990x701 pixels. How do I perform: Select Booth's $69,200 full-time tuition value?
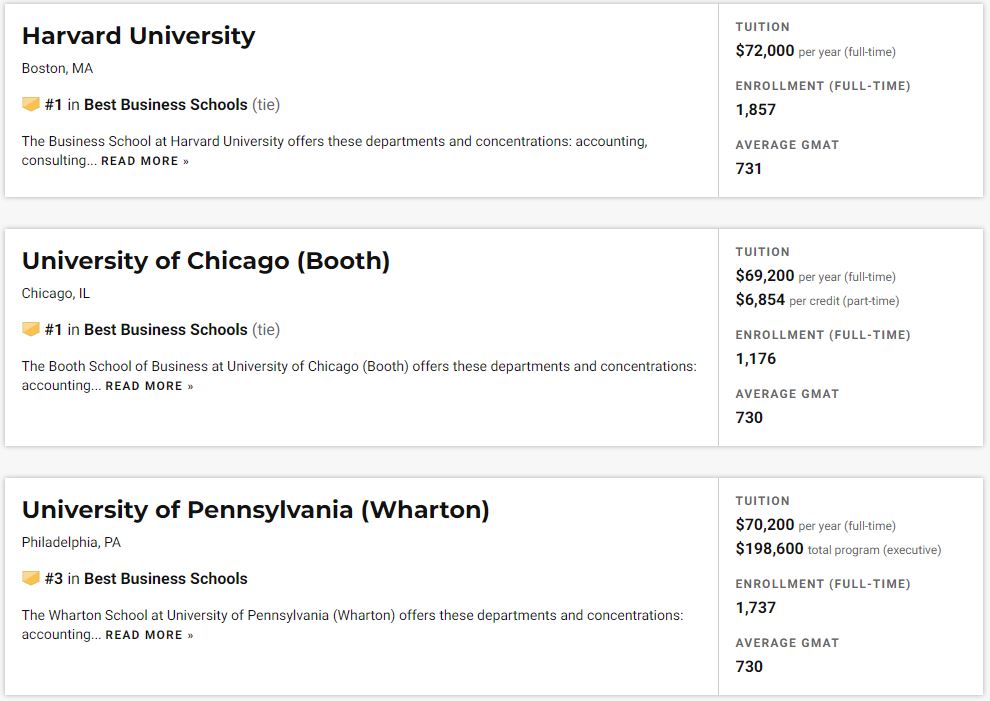tap(765, 275)
